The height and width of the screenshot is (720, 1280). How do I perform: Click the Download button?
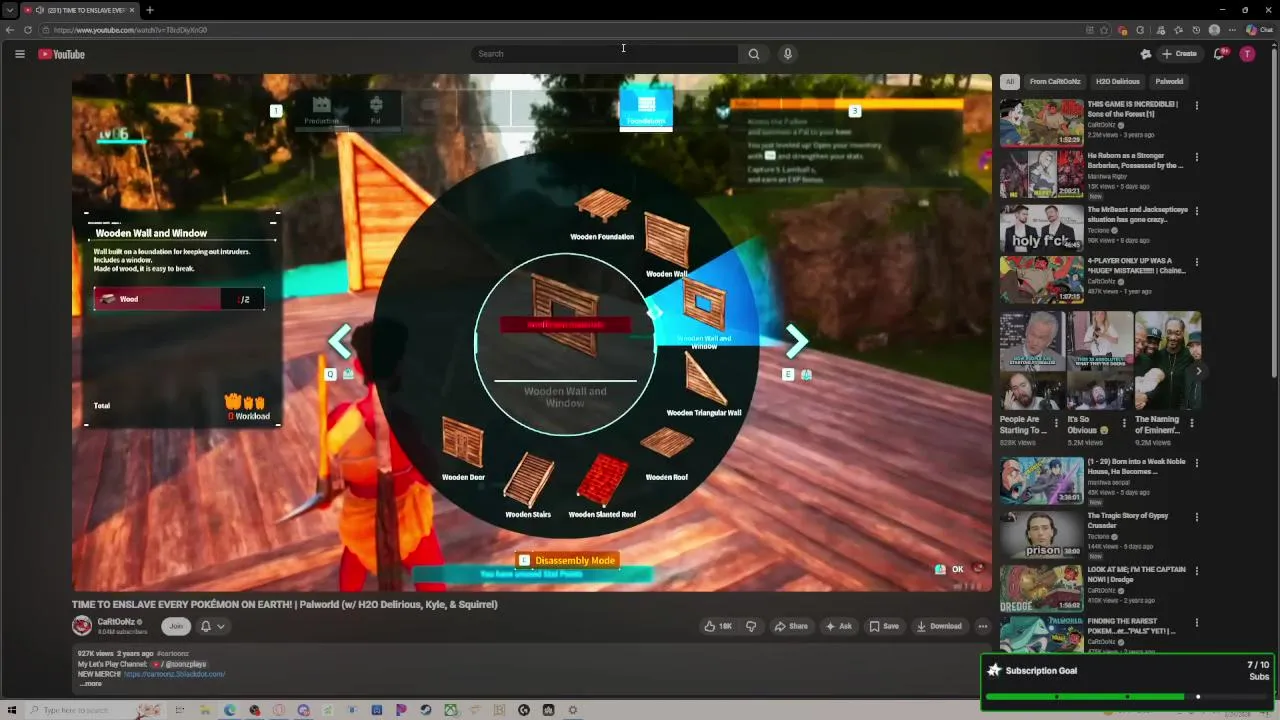pyautogui.click(x=939, y=626)
